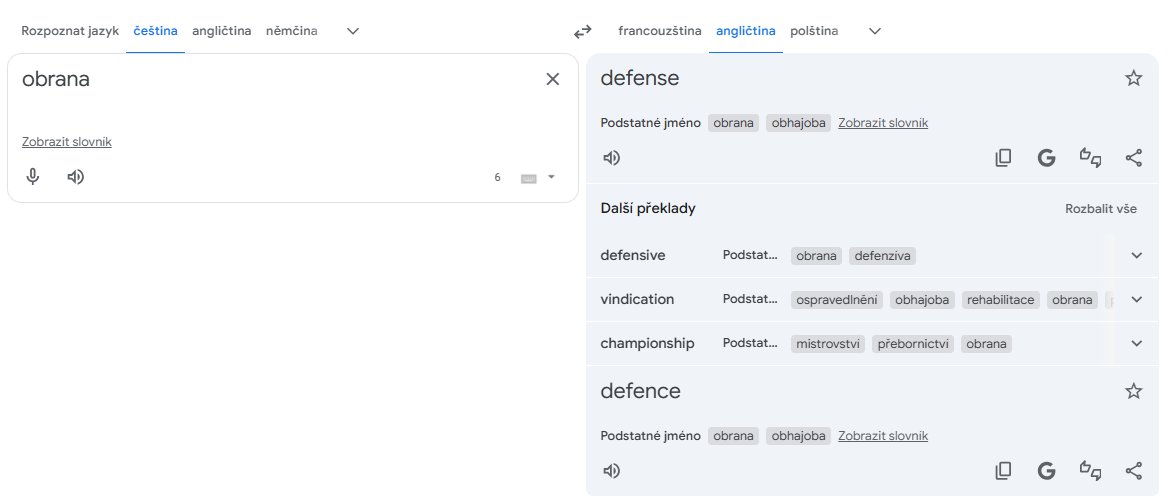
Task: Open the virtual keyboard icon
Action: [x=529, y=177]
